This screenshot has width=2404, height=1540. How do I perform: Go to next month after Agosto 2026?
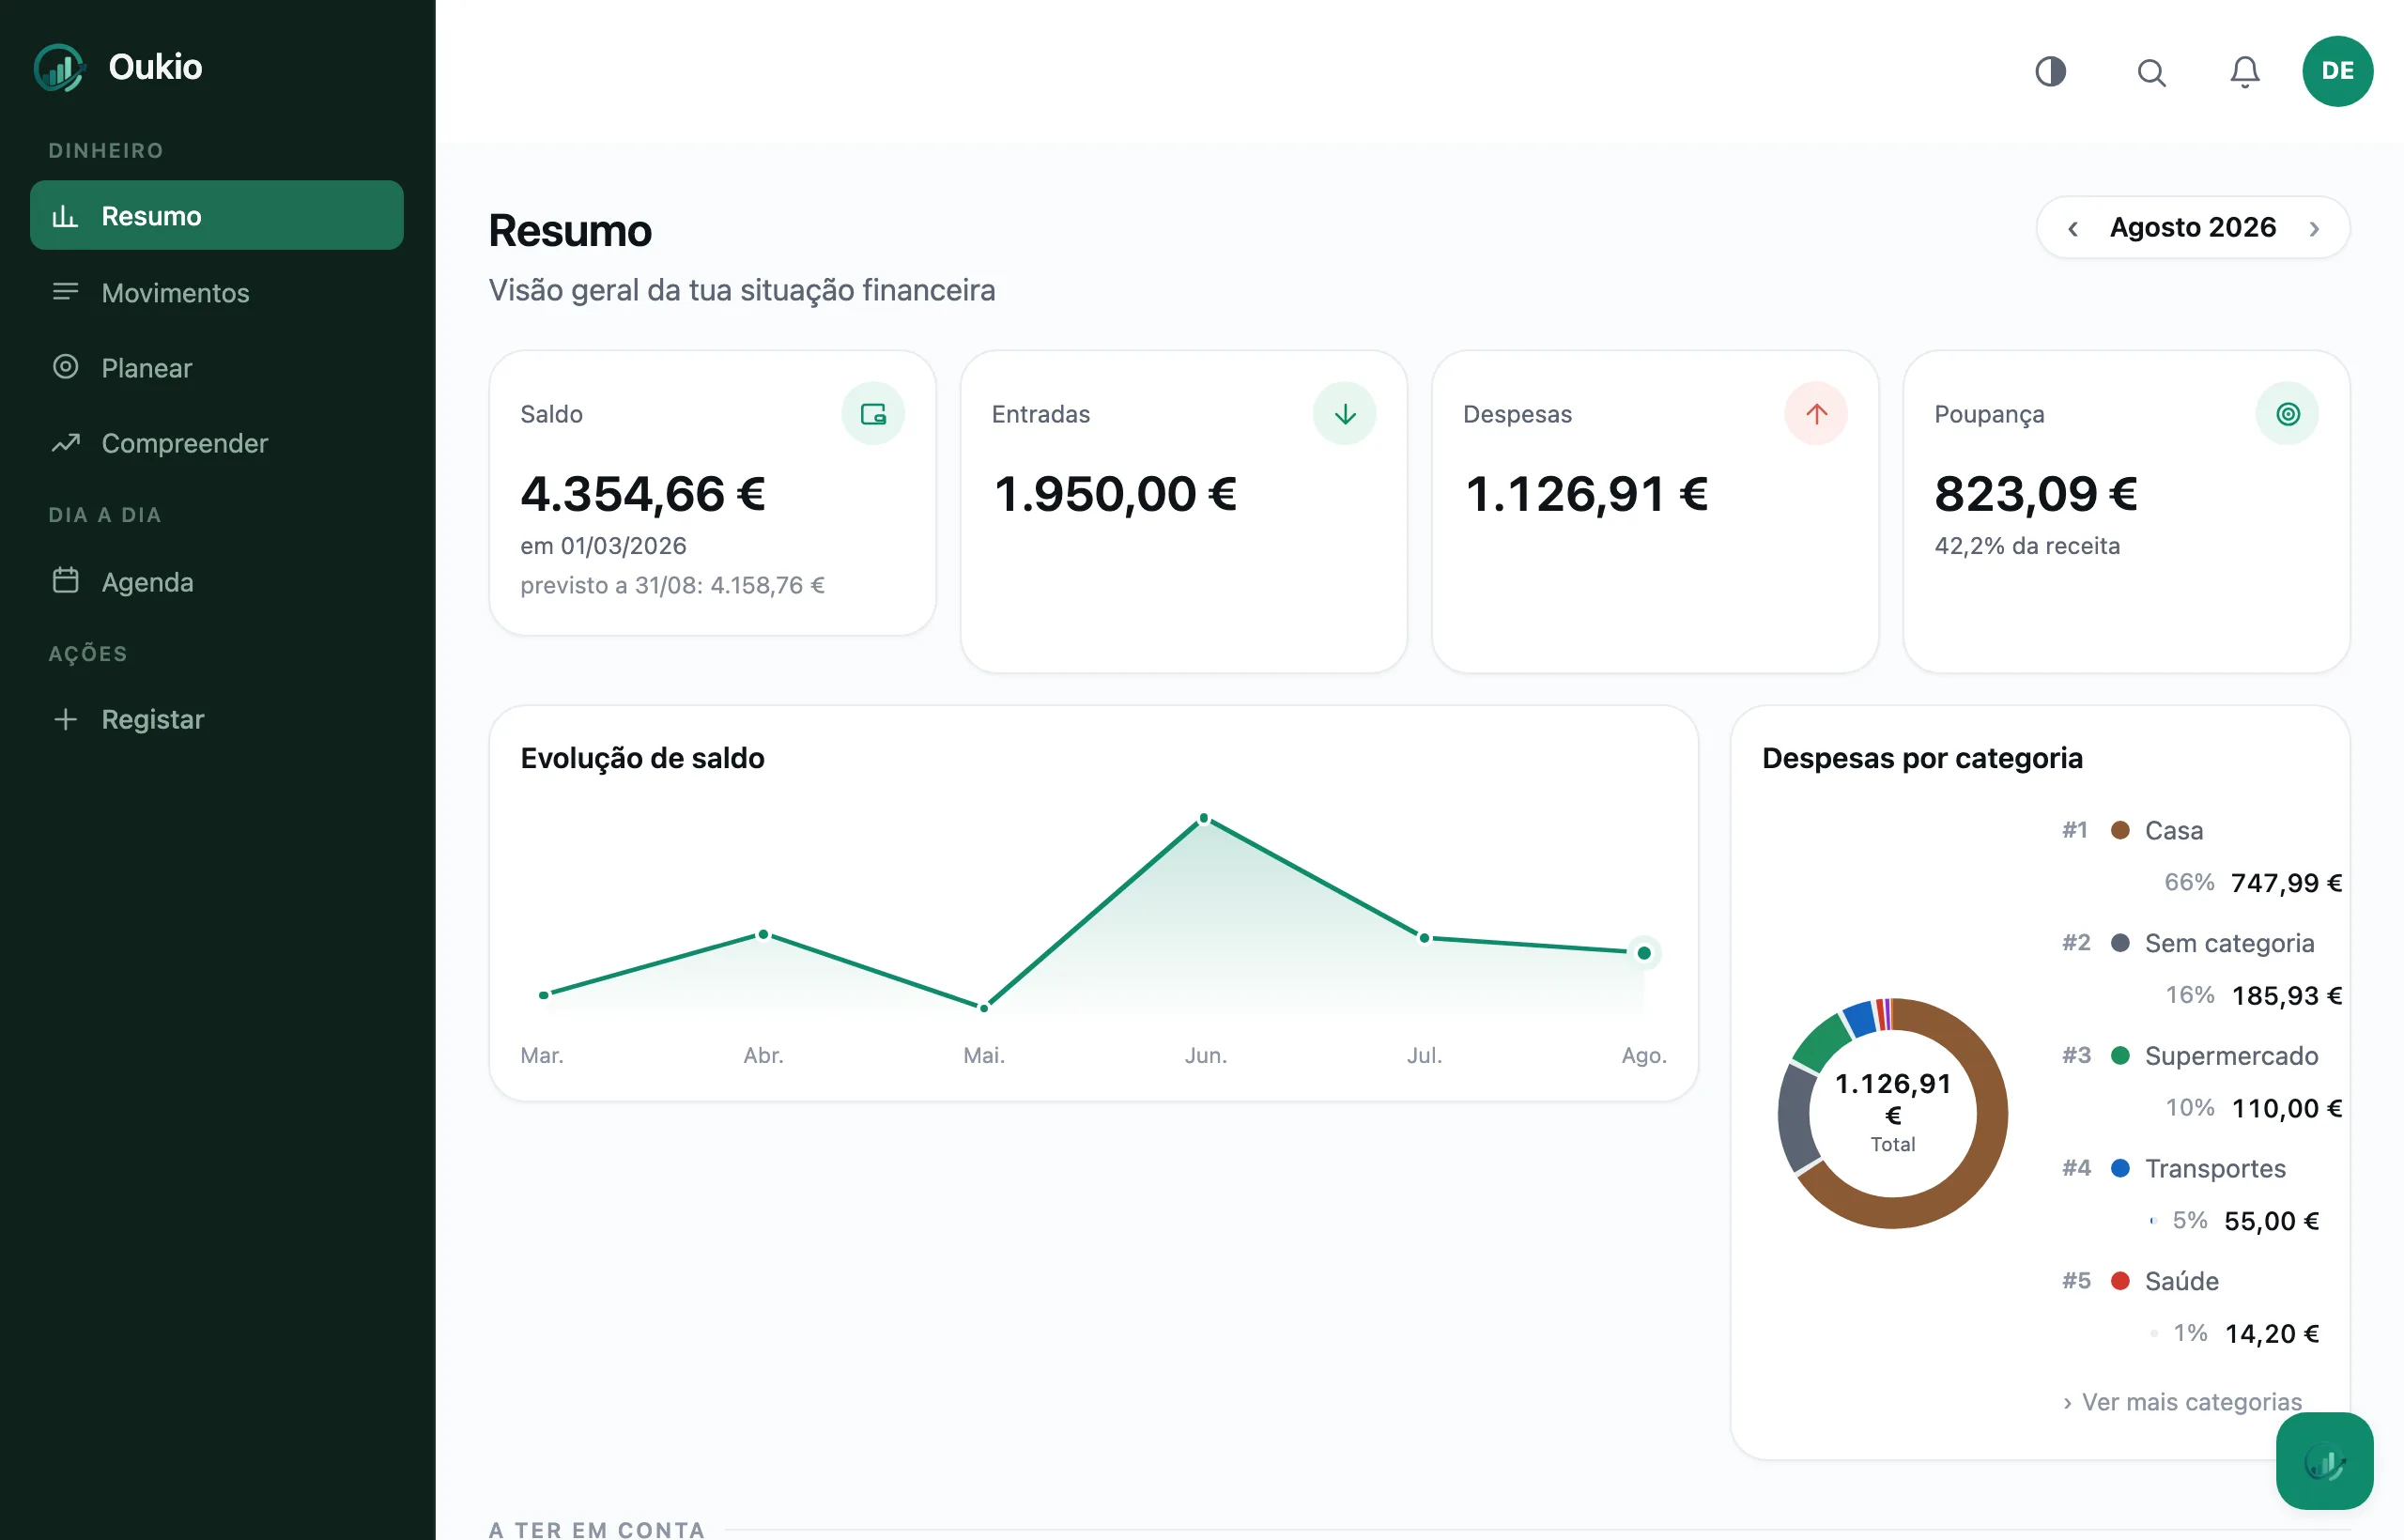coord(2314,228)
